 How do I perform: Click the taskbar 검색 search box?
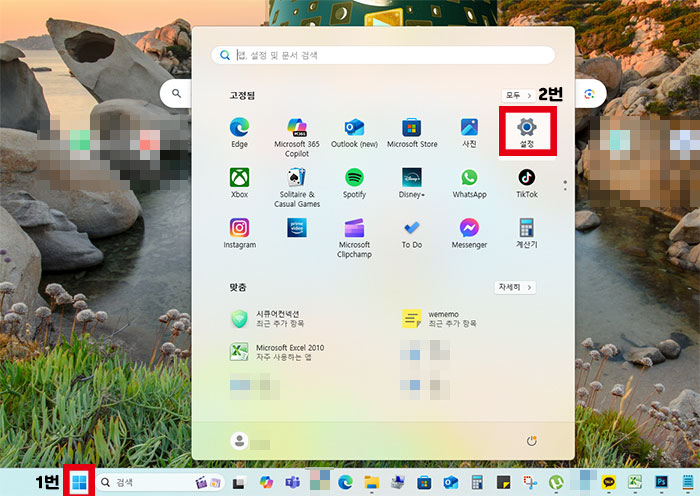(161, 482)
